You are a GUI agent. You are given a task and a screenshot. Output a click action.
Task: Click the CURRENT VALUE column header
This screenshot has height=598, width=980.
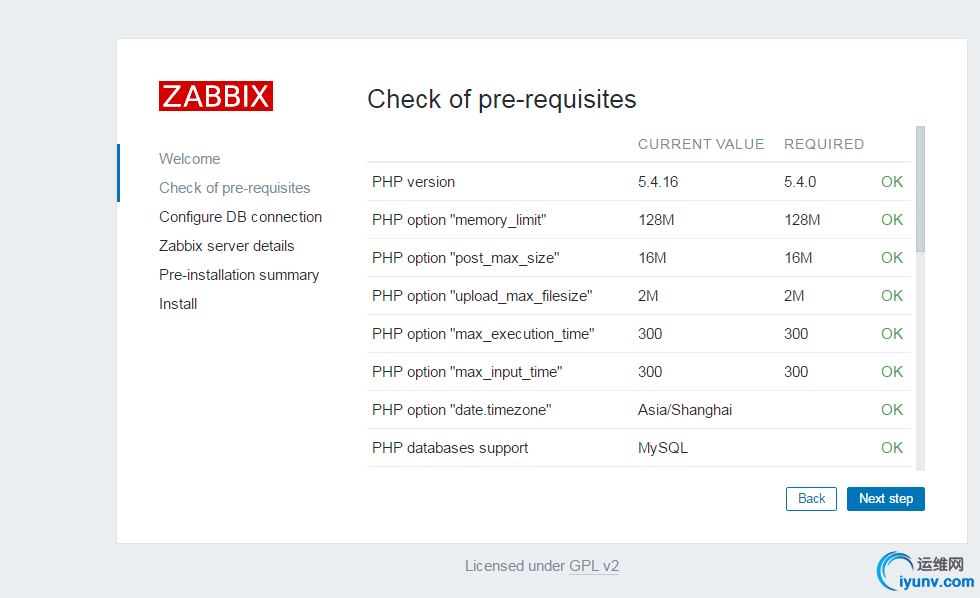click(701, 144)
